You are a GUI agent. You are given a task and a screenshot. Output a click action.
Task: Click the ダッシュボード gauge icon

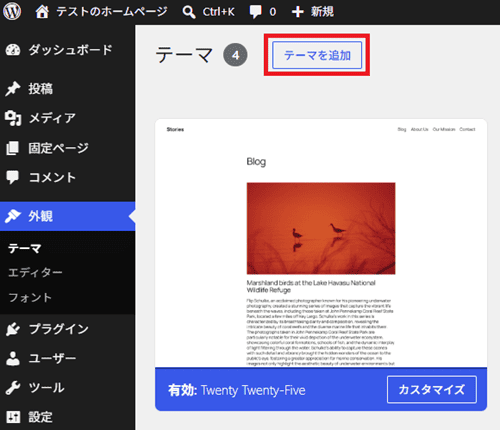click(13, 50)
